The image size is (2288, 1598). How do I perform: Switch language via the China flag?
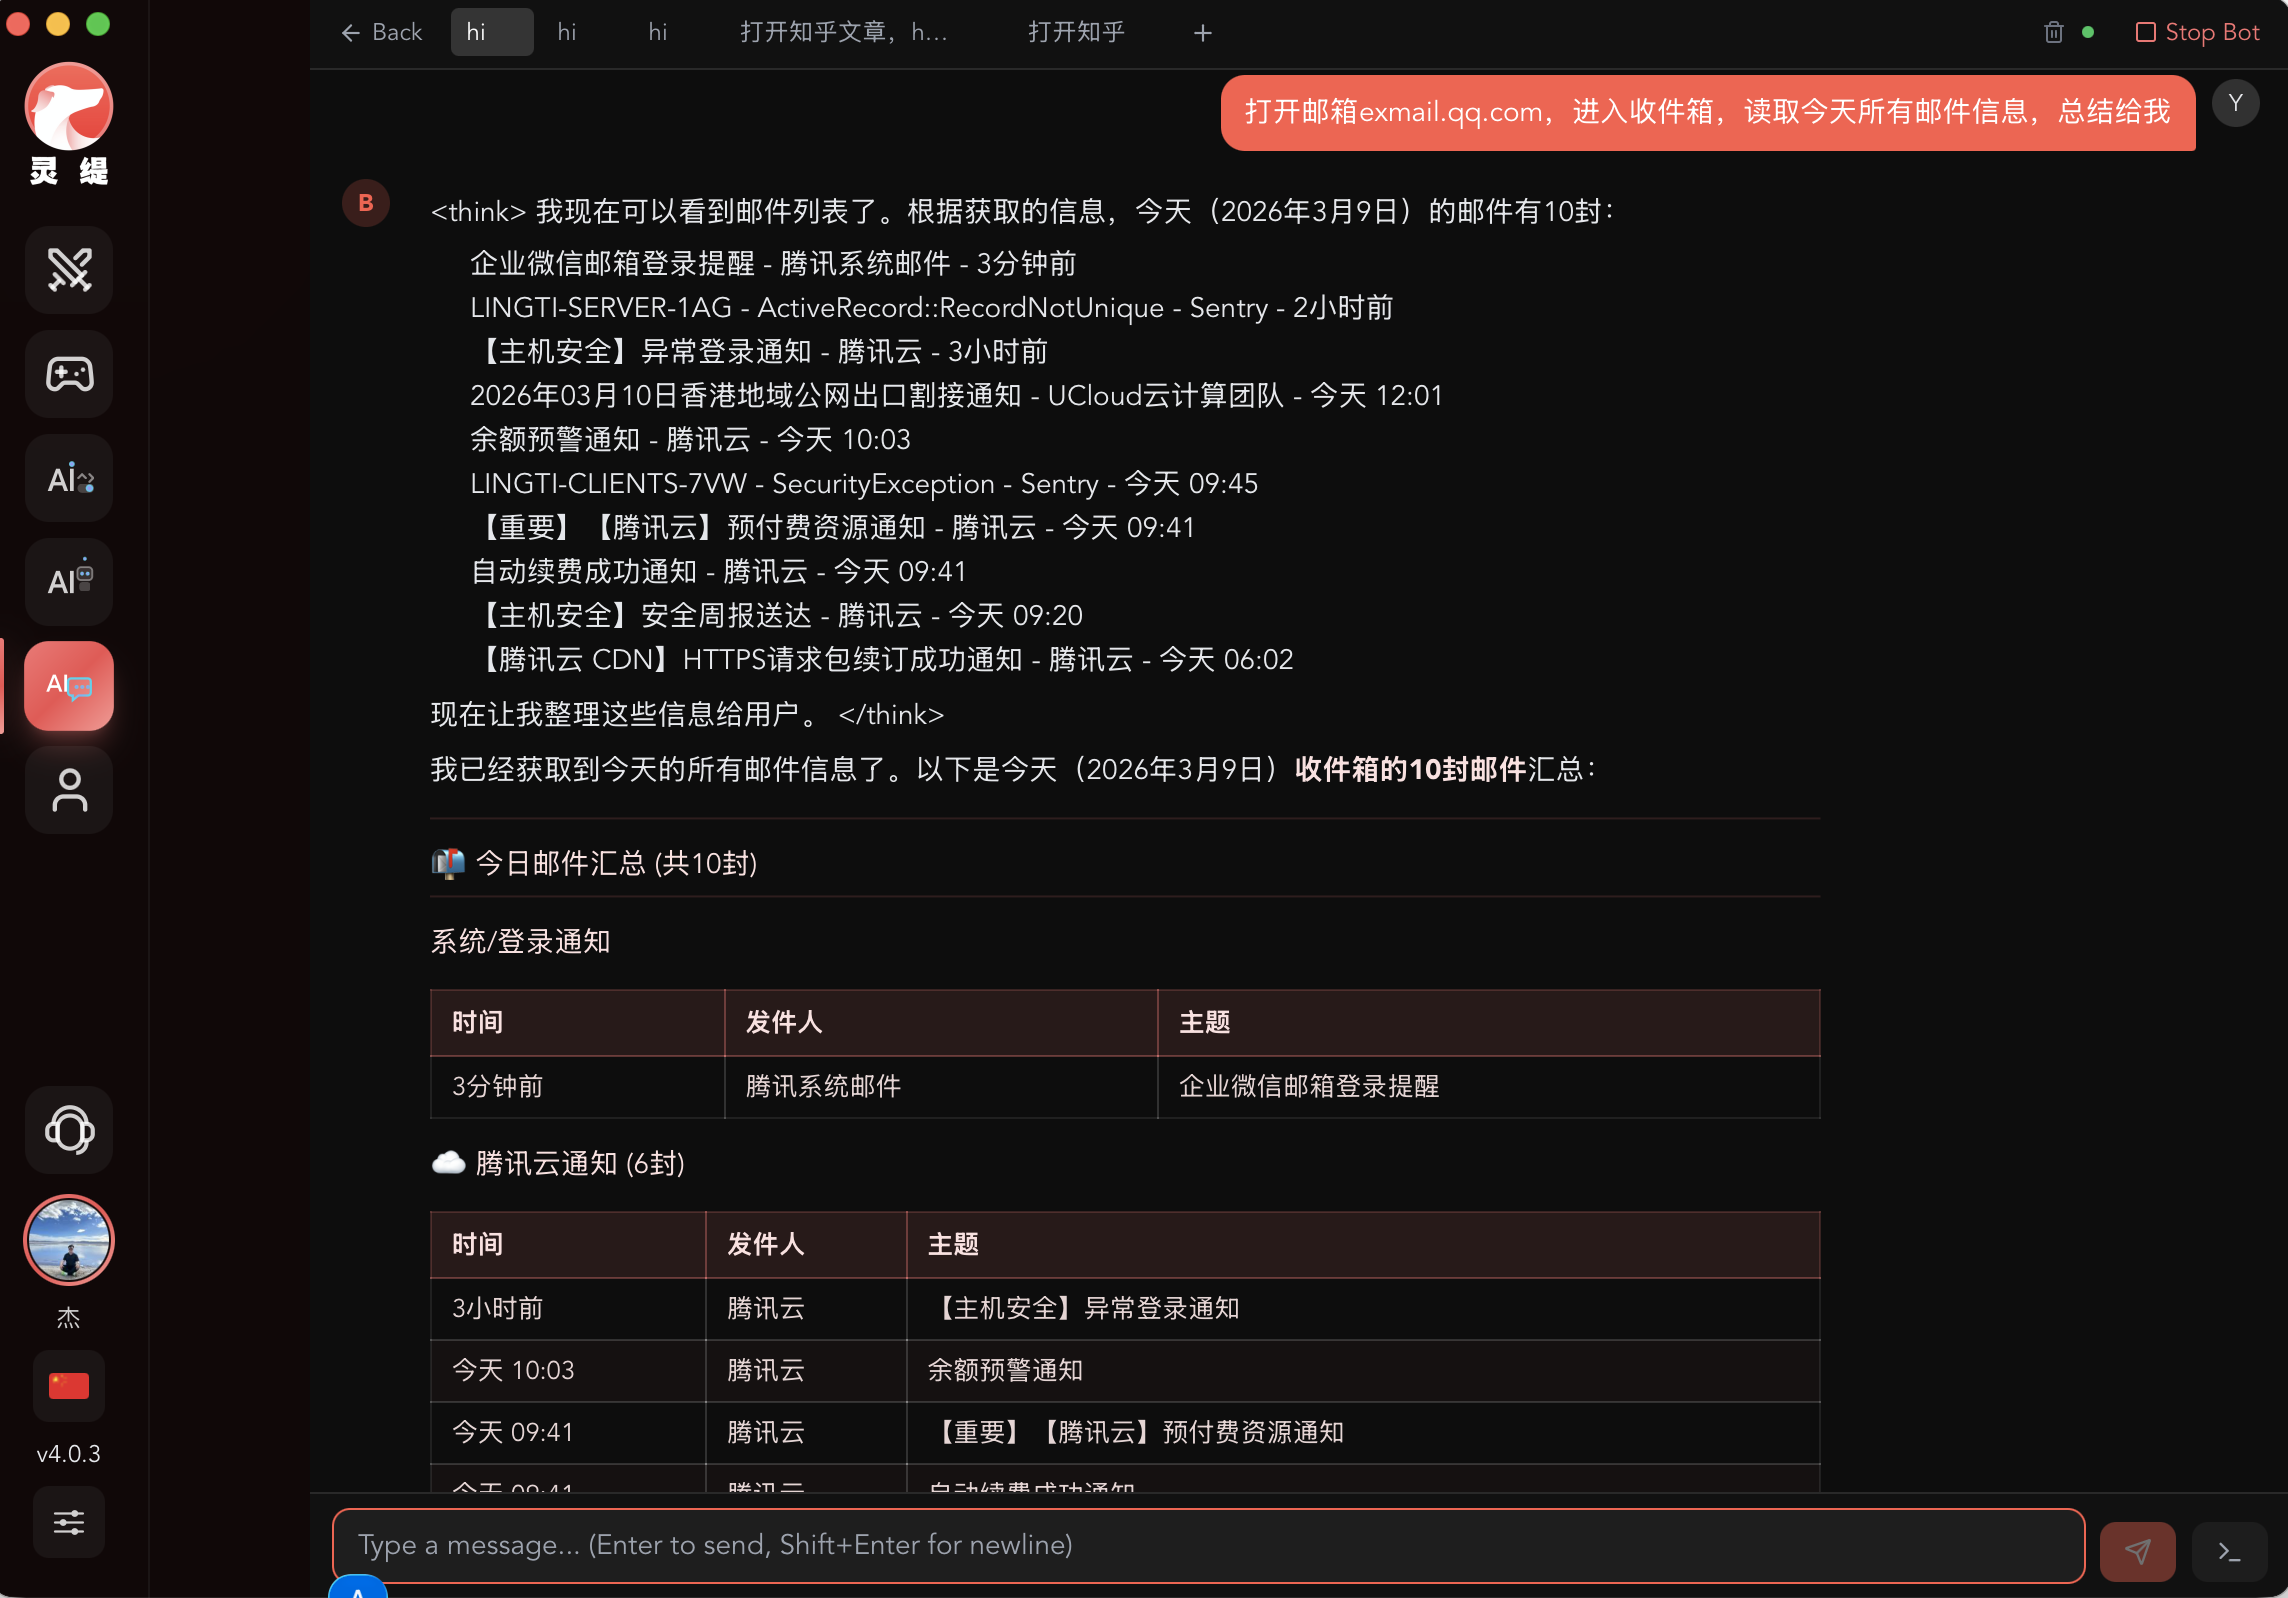[69, 1386]
